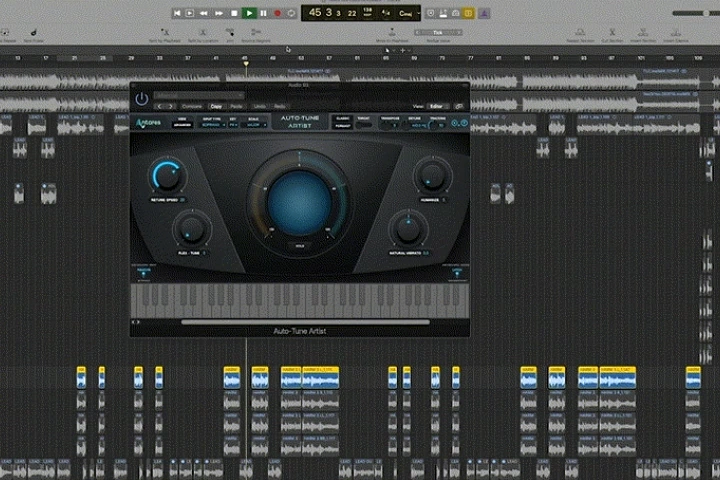The image size is (720, 480).
Task: Click the Hold button below pitch display
Action: (299, 246)
